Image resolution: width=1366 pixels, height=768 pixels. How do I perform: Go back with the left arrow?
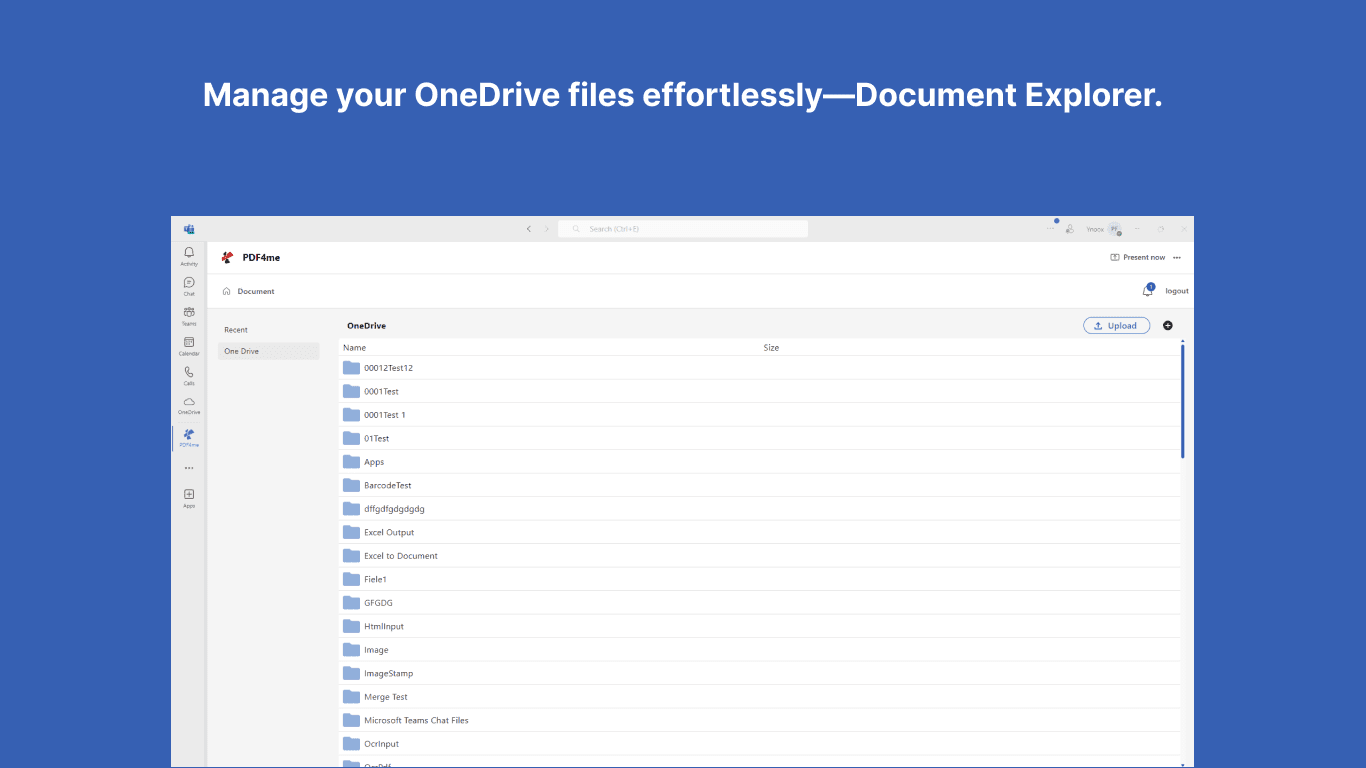[529, 229]
